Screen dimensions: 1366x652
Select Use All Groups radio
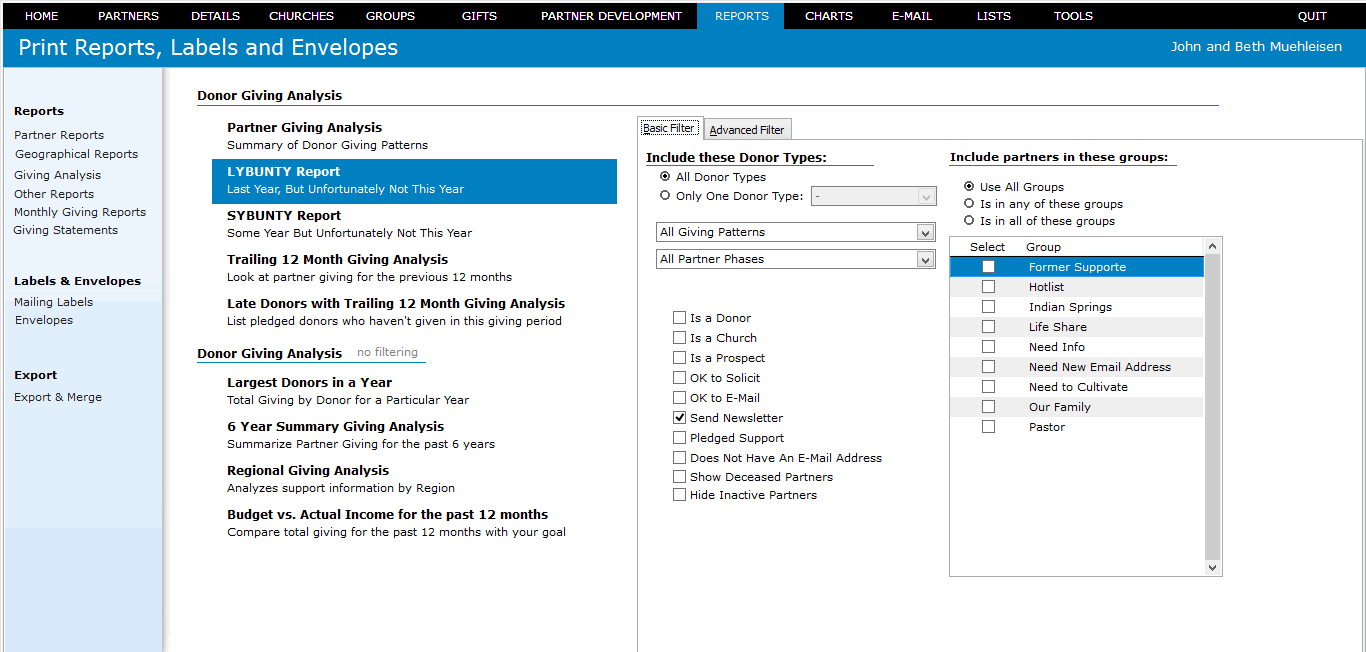(969, 187)
